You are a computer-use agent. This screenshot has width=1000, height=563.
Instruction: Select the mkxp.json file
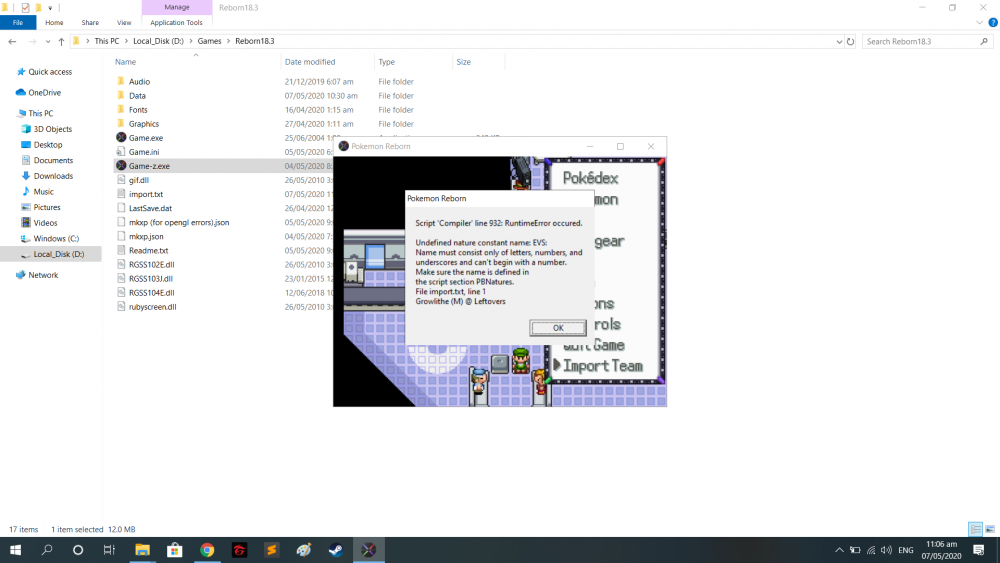tap(146, 237)
